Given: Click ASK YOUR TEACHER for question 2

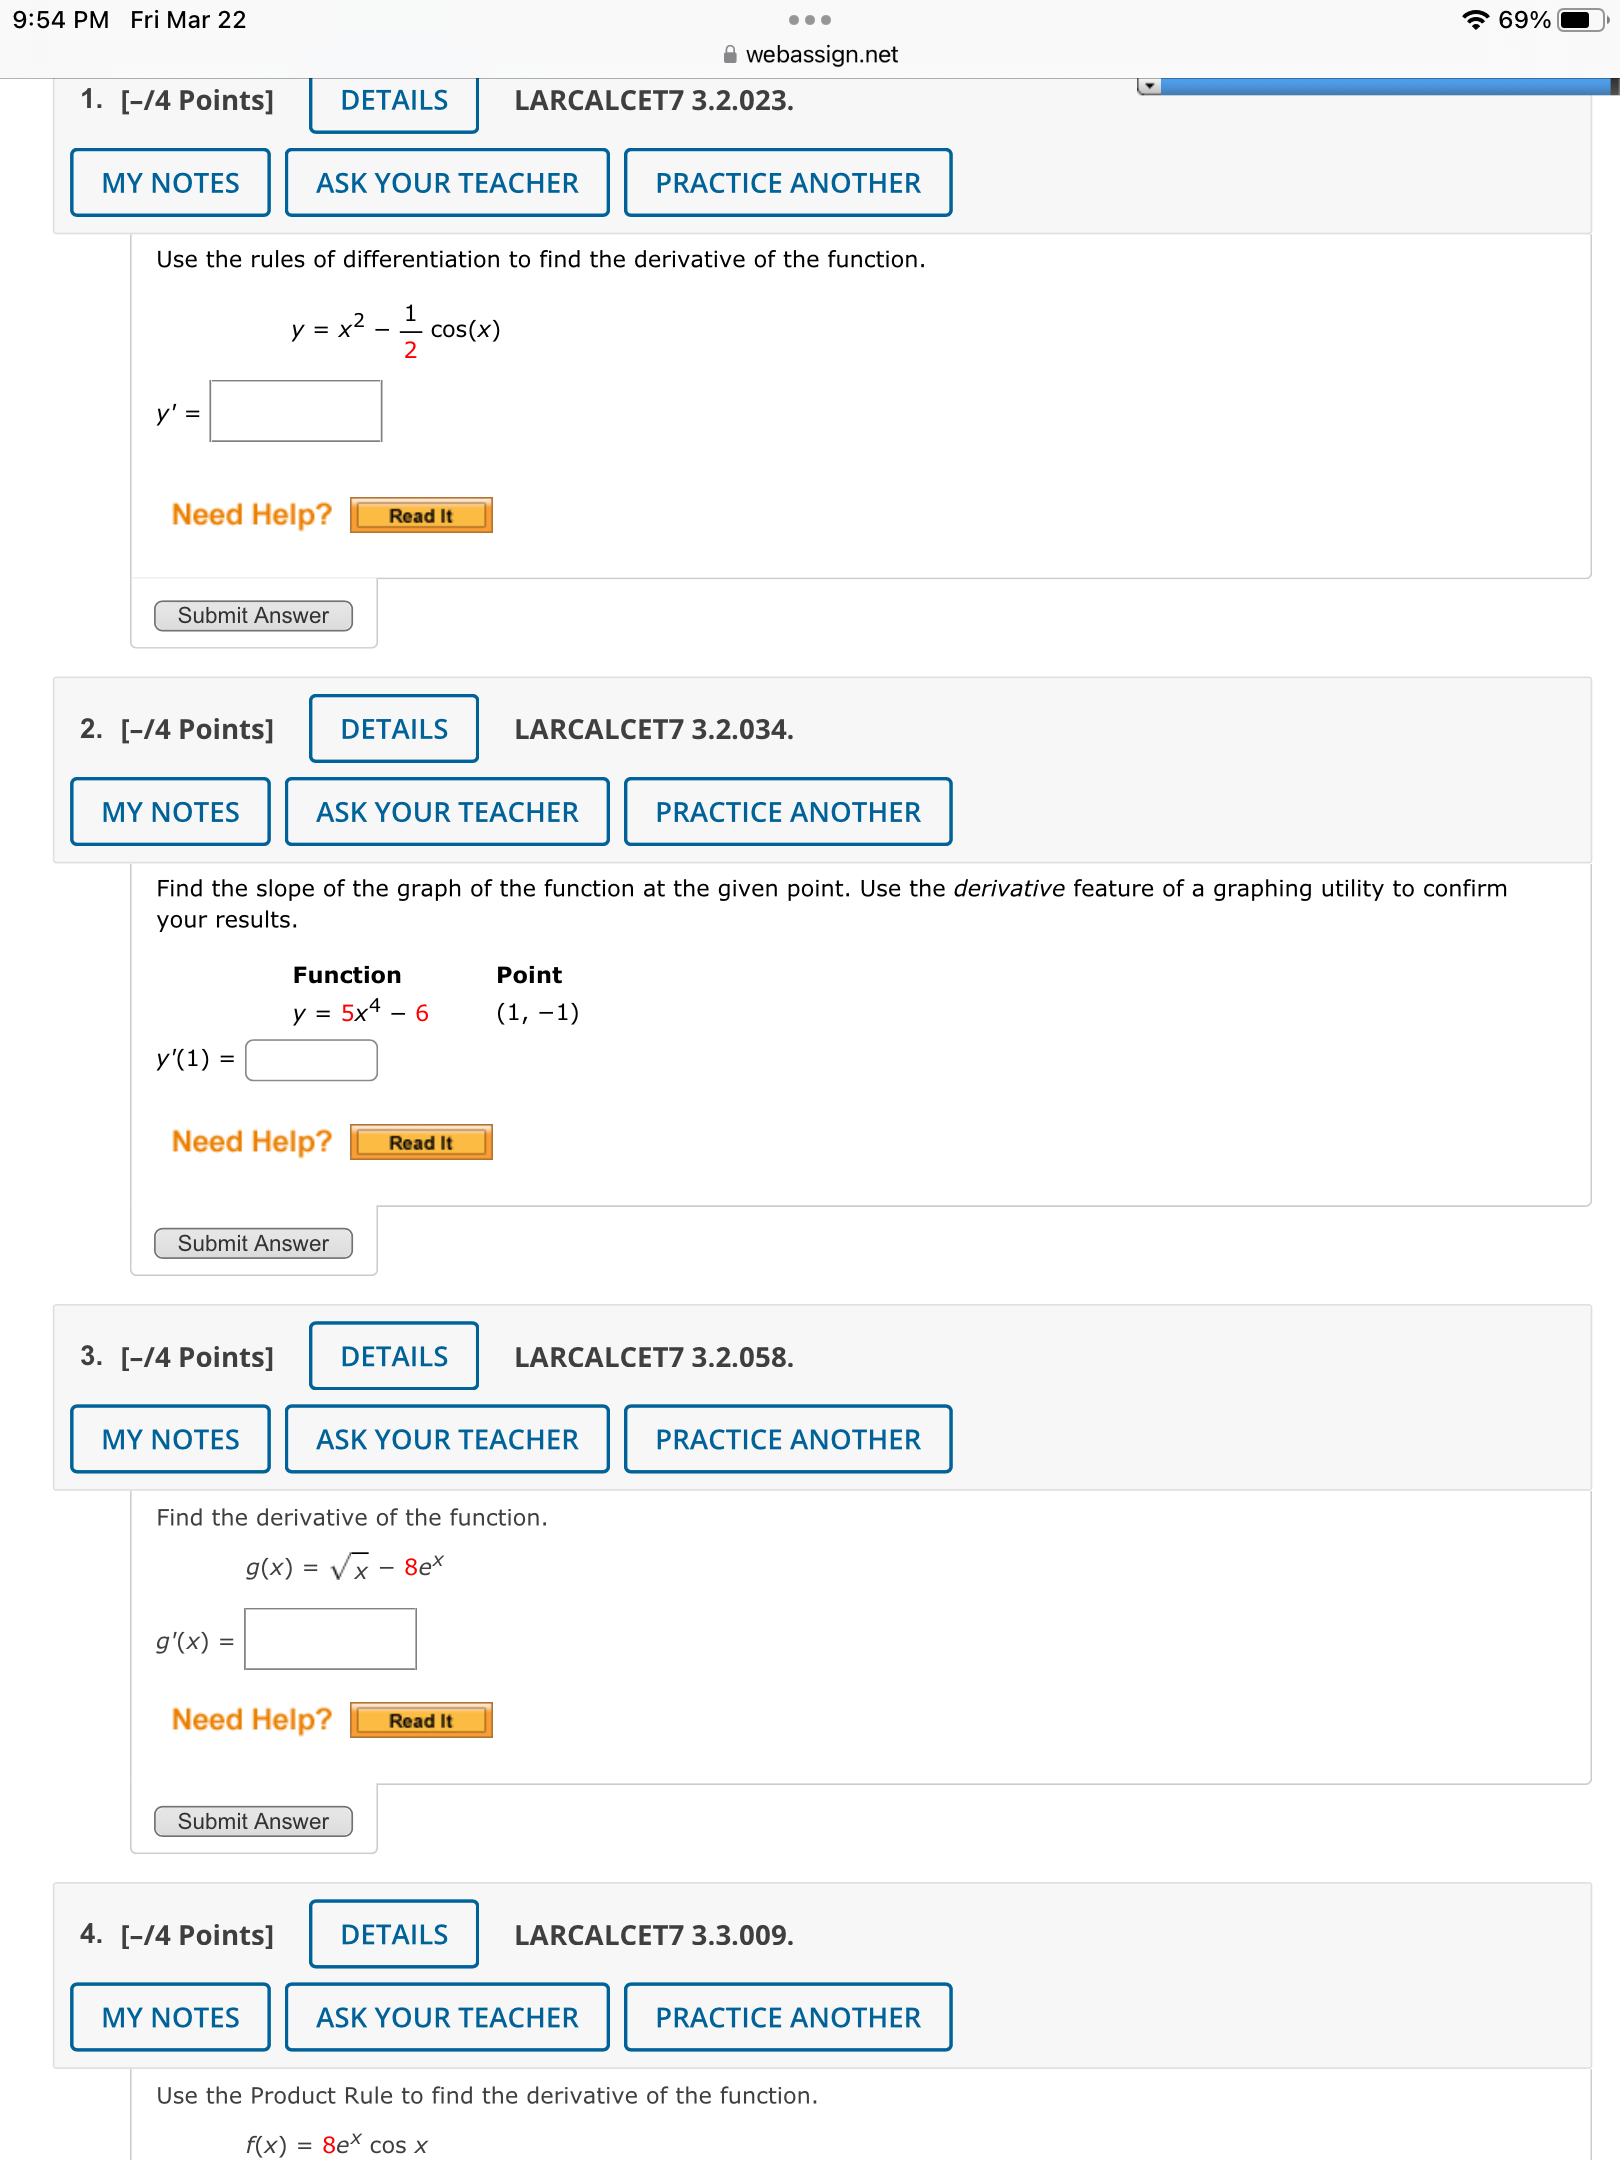Looking at the screenshot, I should pyautogui.click(x=447, y=811).
